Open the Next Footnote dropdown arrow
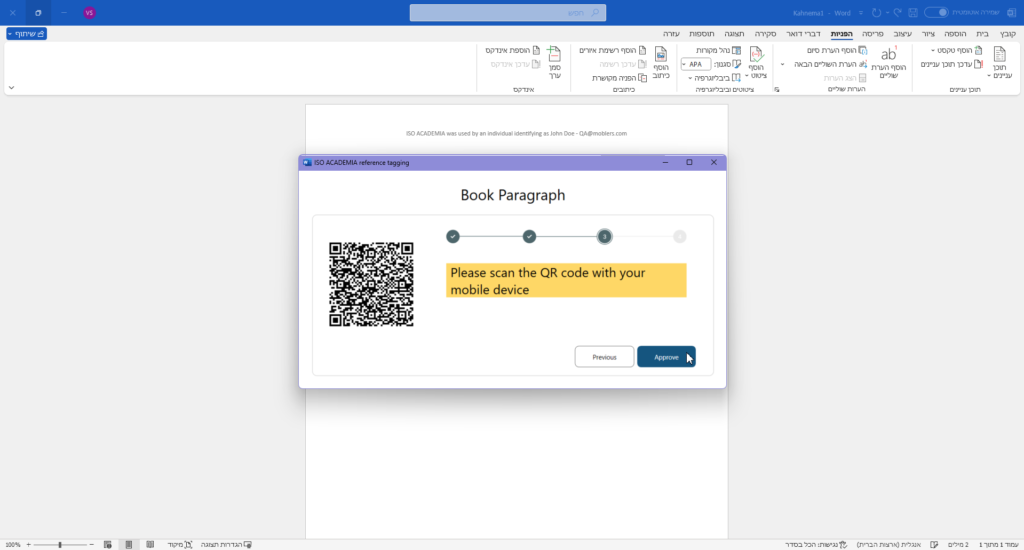Viewport: 1024px width, 550px height. click(782, 64)
